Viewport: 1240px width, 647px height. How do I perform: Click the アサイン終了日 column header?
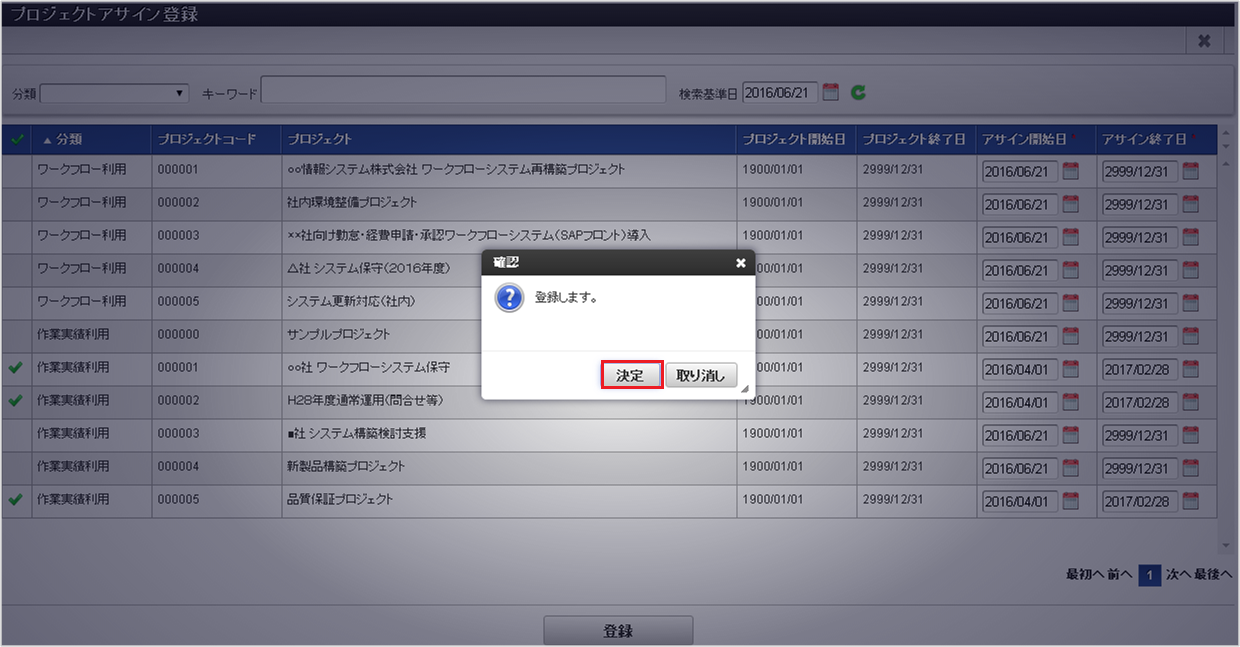pyautogui.click(x=1157, y=139)
